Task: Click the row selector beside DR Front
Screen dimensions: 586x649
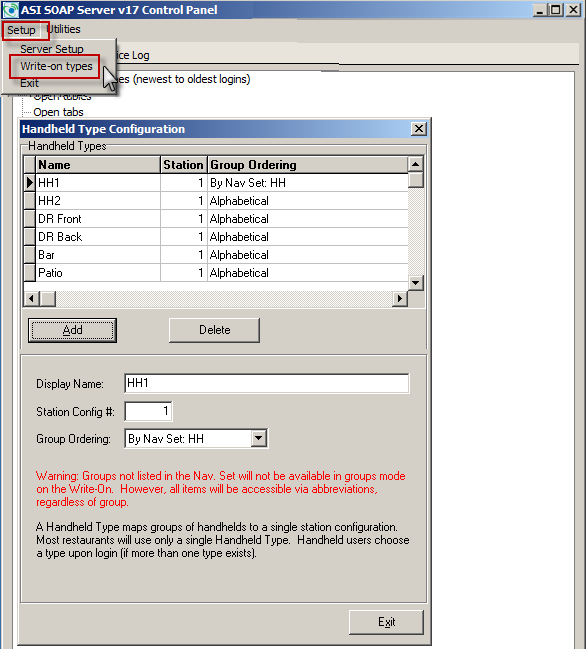Action: [x=30, y=219]
